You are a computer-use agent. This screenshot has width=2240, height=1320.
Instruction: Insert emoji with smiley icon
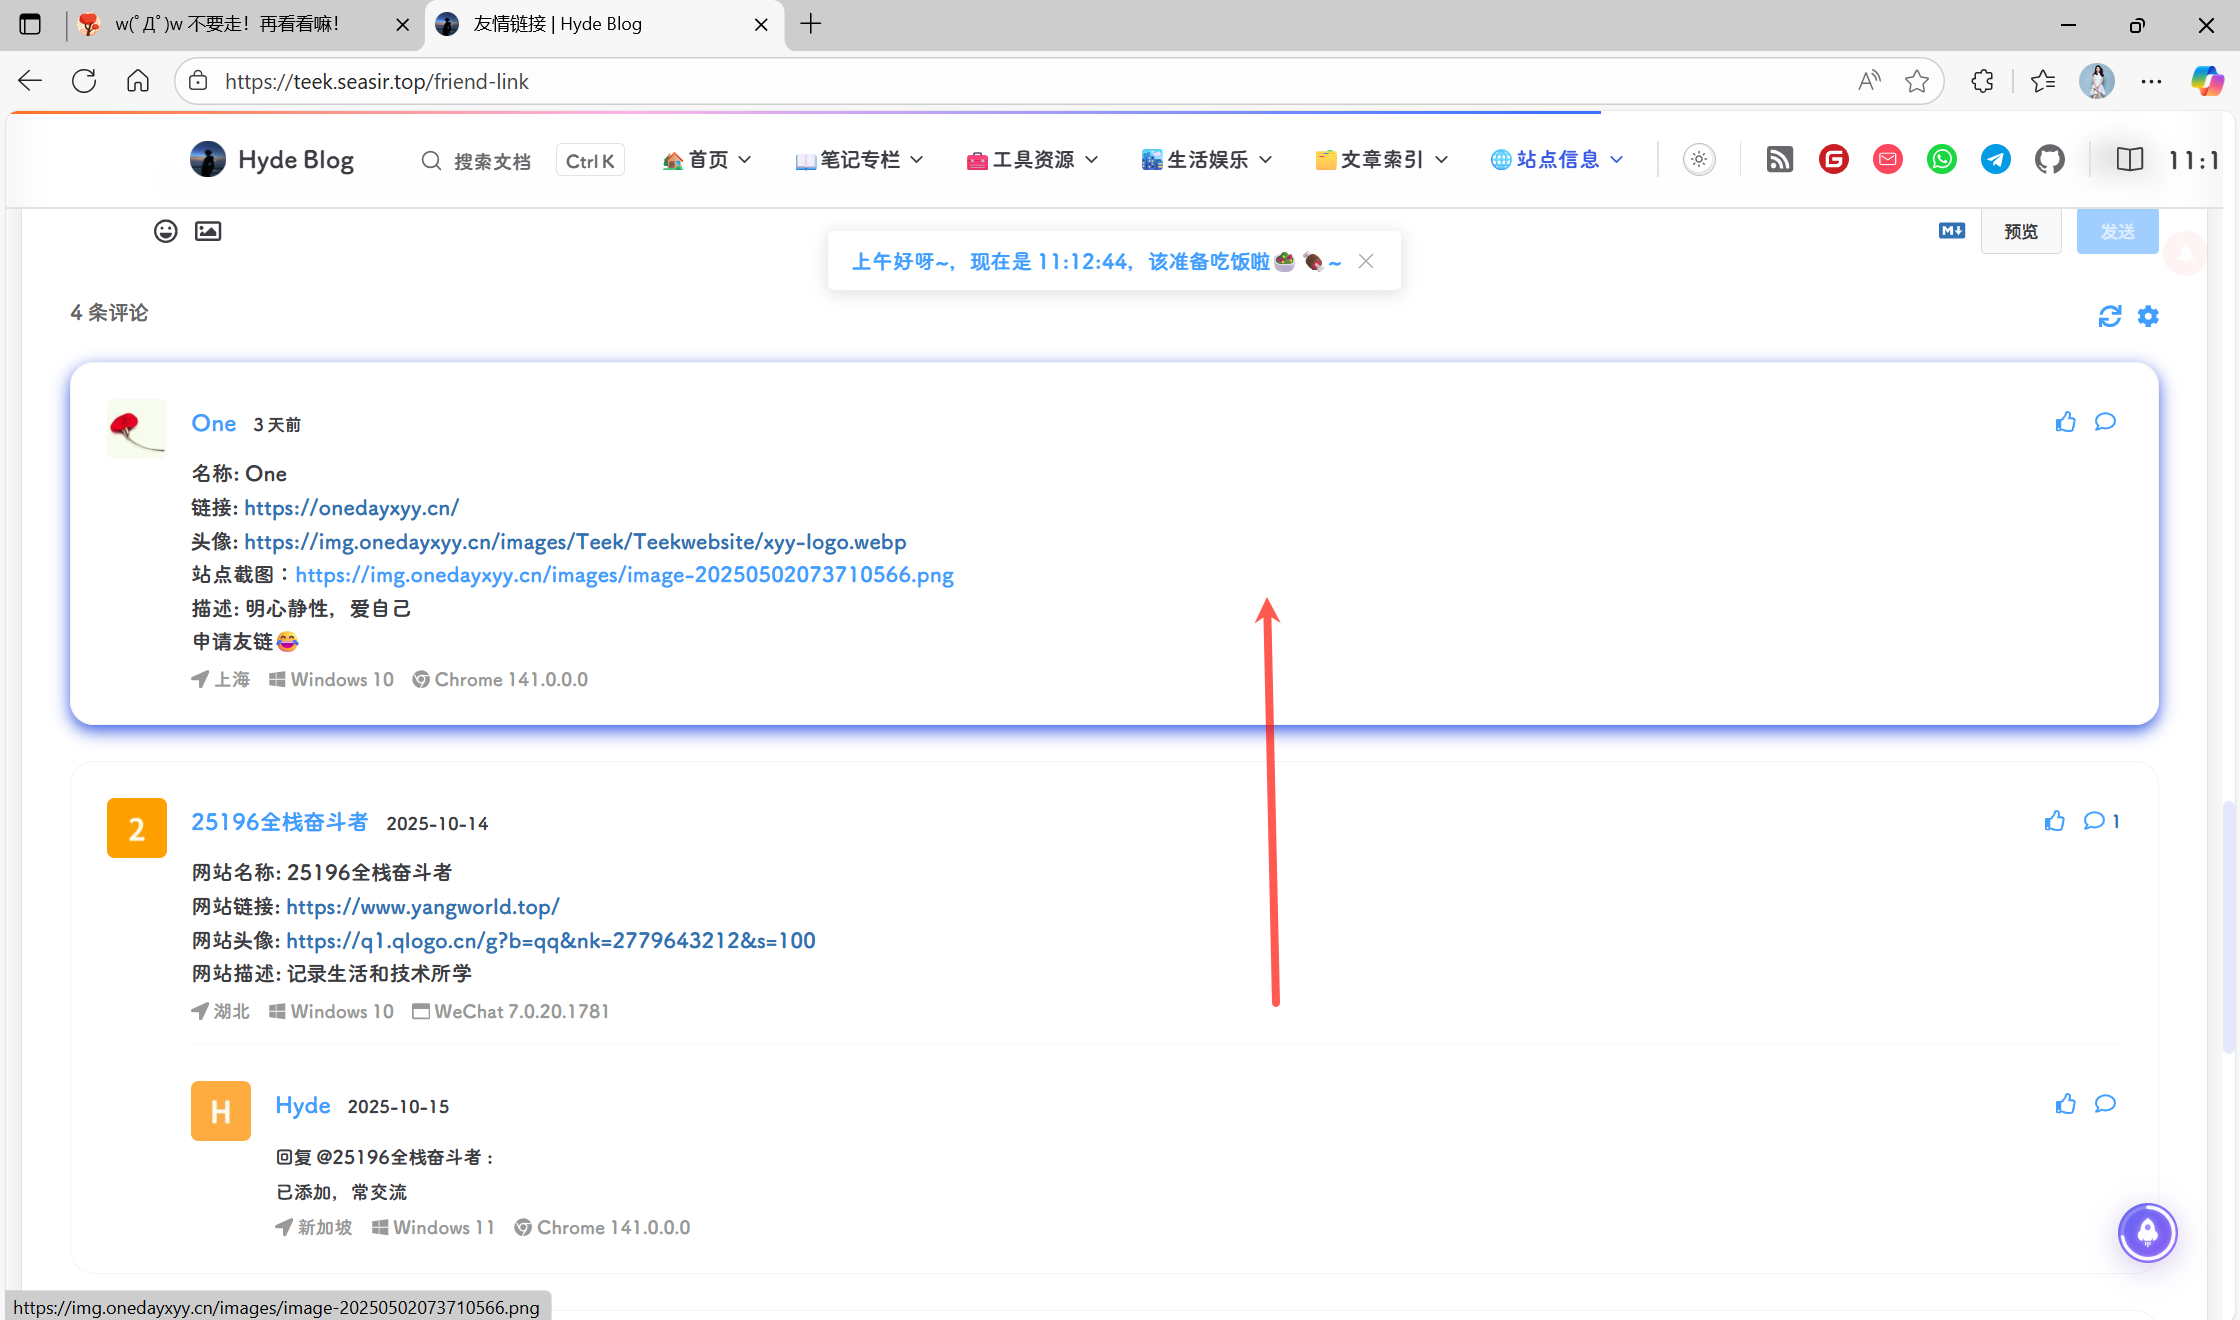point(166,231)
